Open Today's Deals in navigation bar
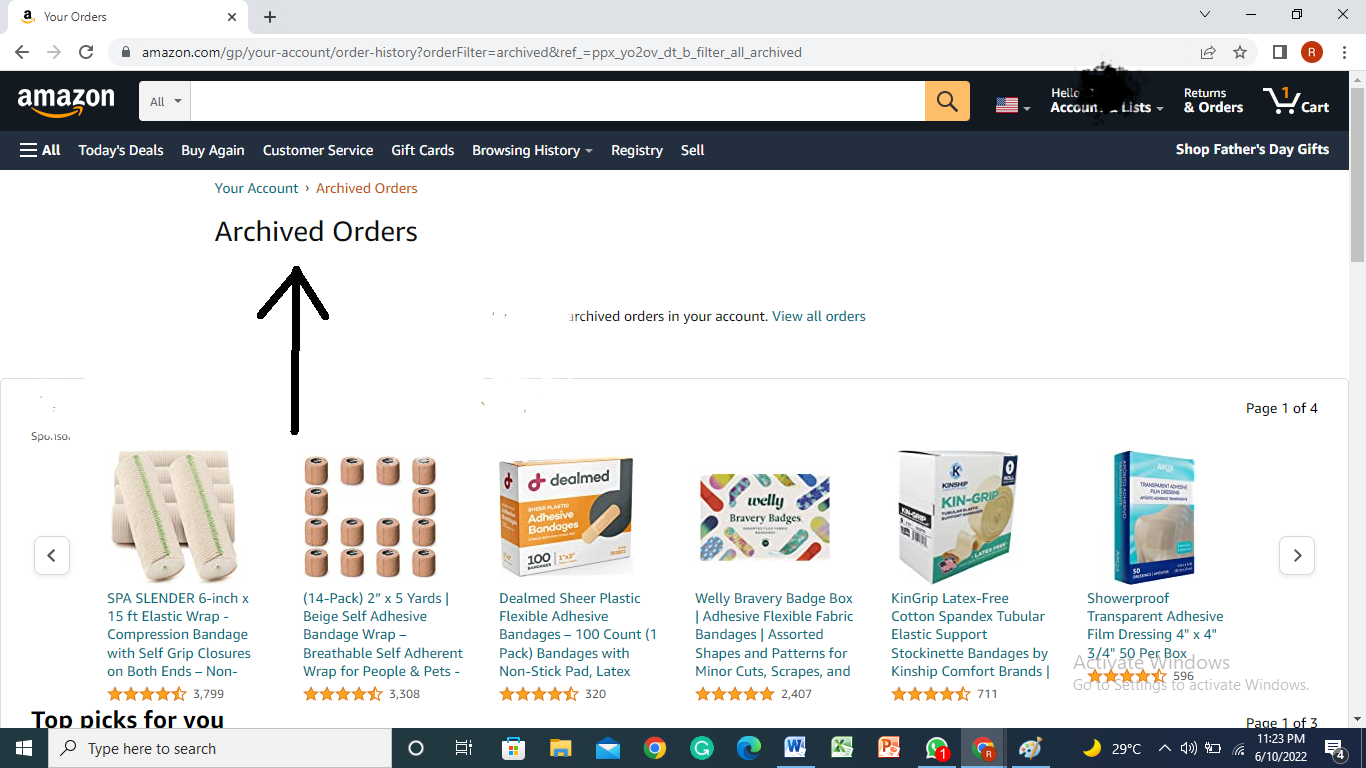The width and height of the screenshot is (1366, 768). click(x=121, y=150)
